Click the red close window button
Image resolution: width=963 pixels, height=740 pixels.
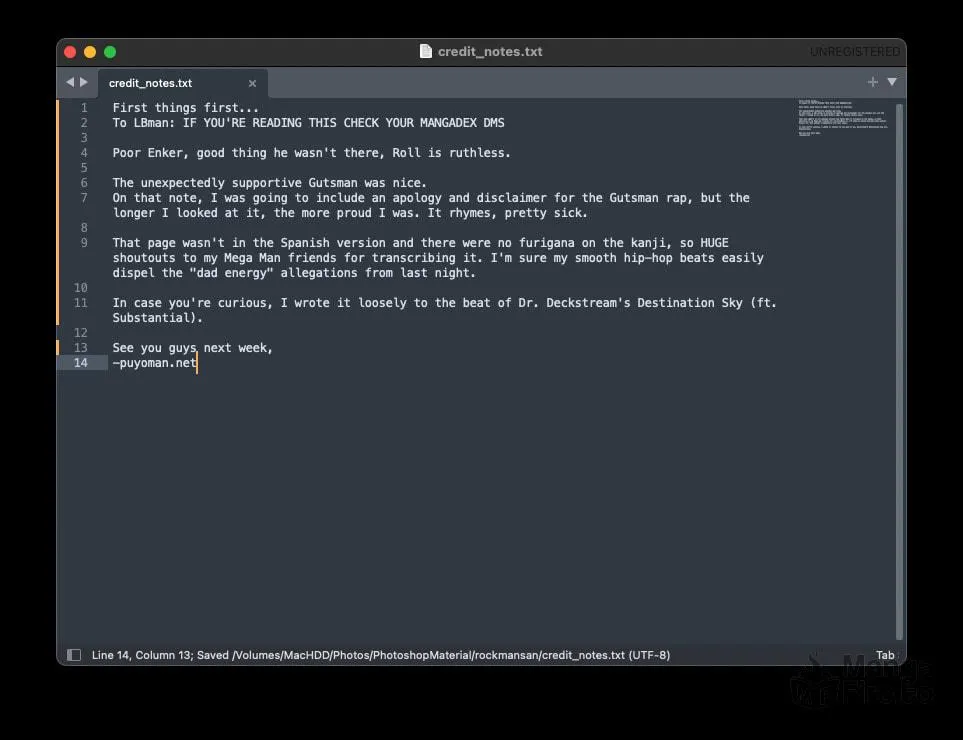pos(70,52)
